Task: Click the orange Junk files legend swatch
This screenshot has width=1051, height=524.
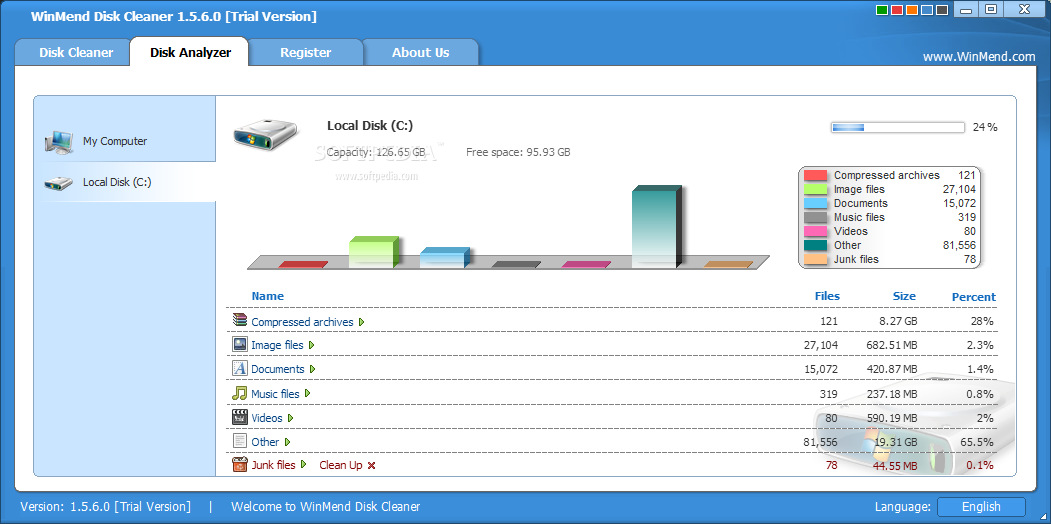Action: pyautogui.click(x=815, y=259)
